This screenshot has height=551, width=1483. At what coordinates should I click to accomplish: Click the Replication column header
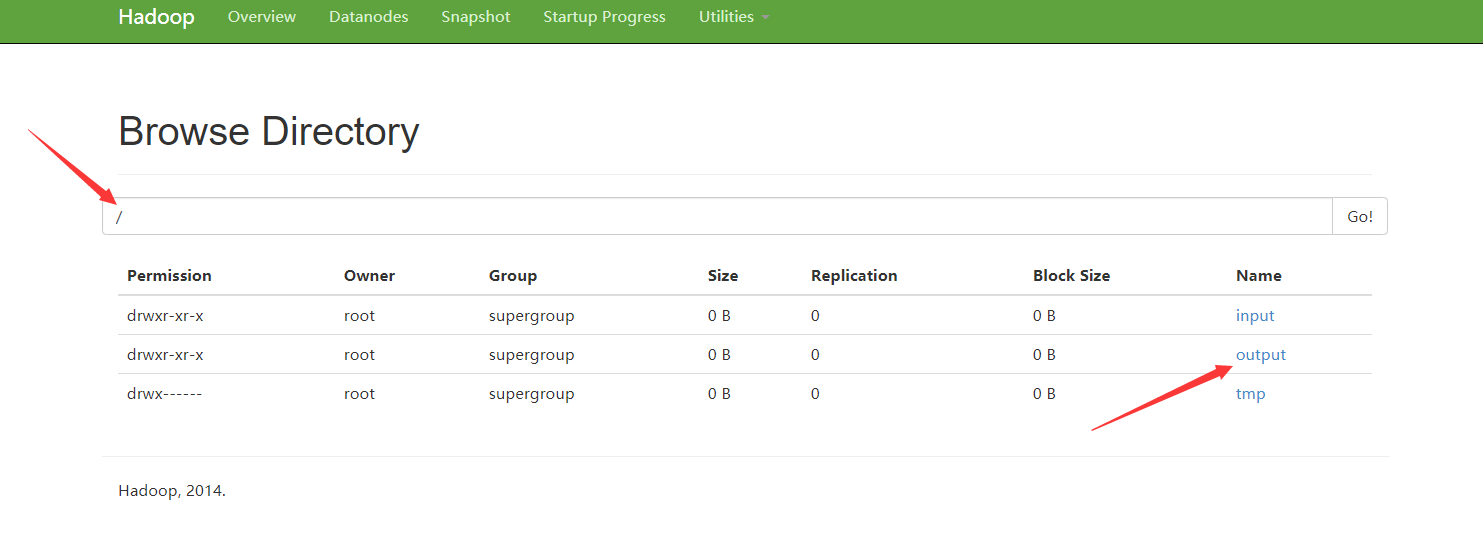coord(854,276)
